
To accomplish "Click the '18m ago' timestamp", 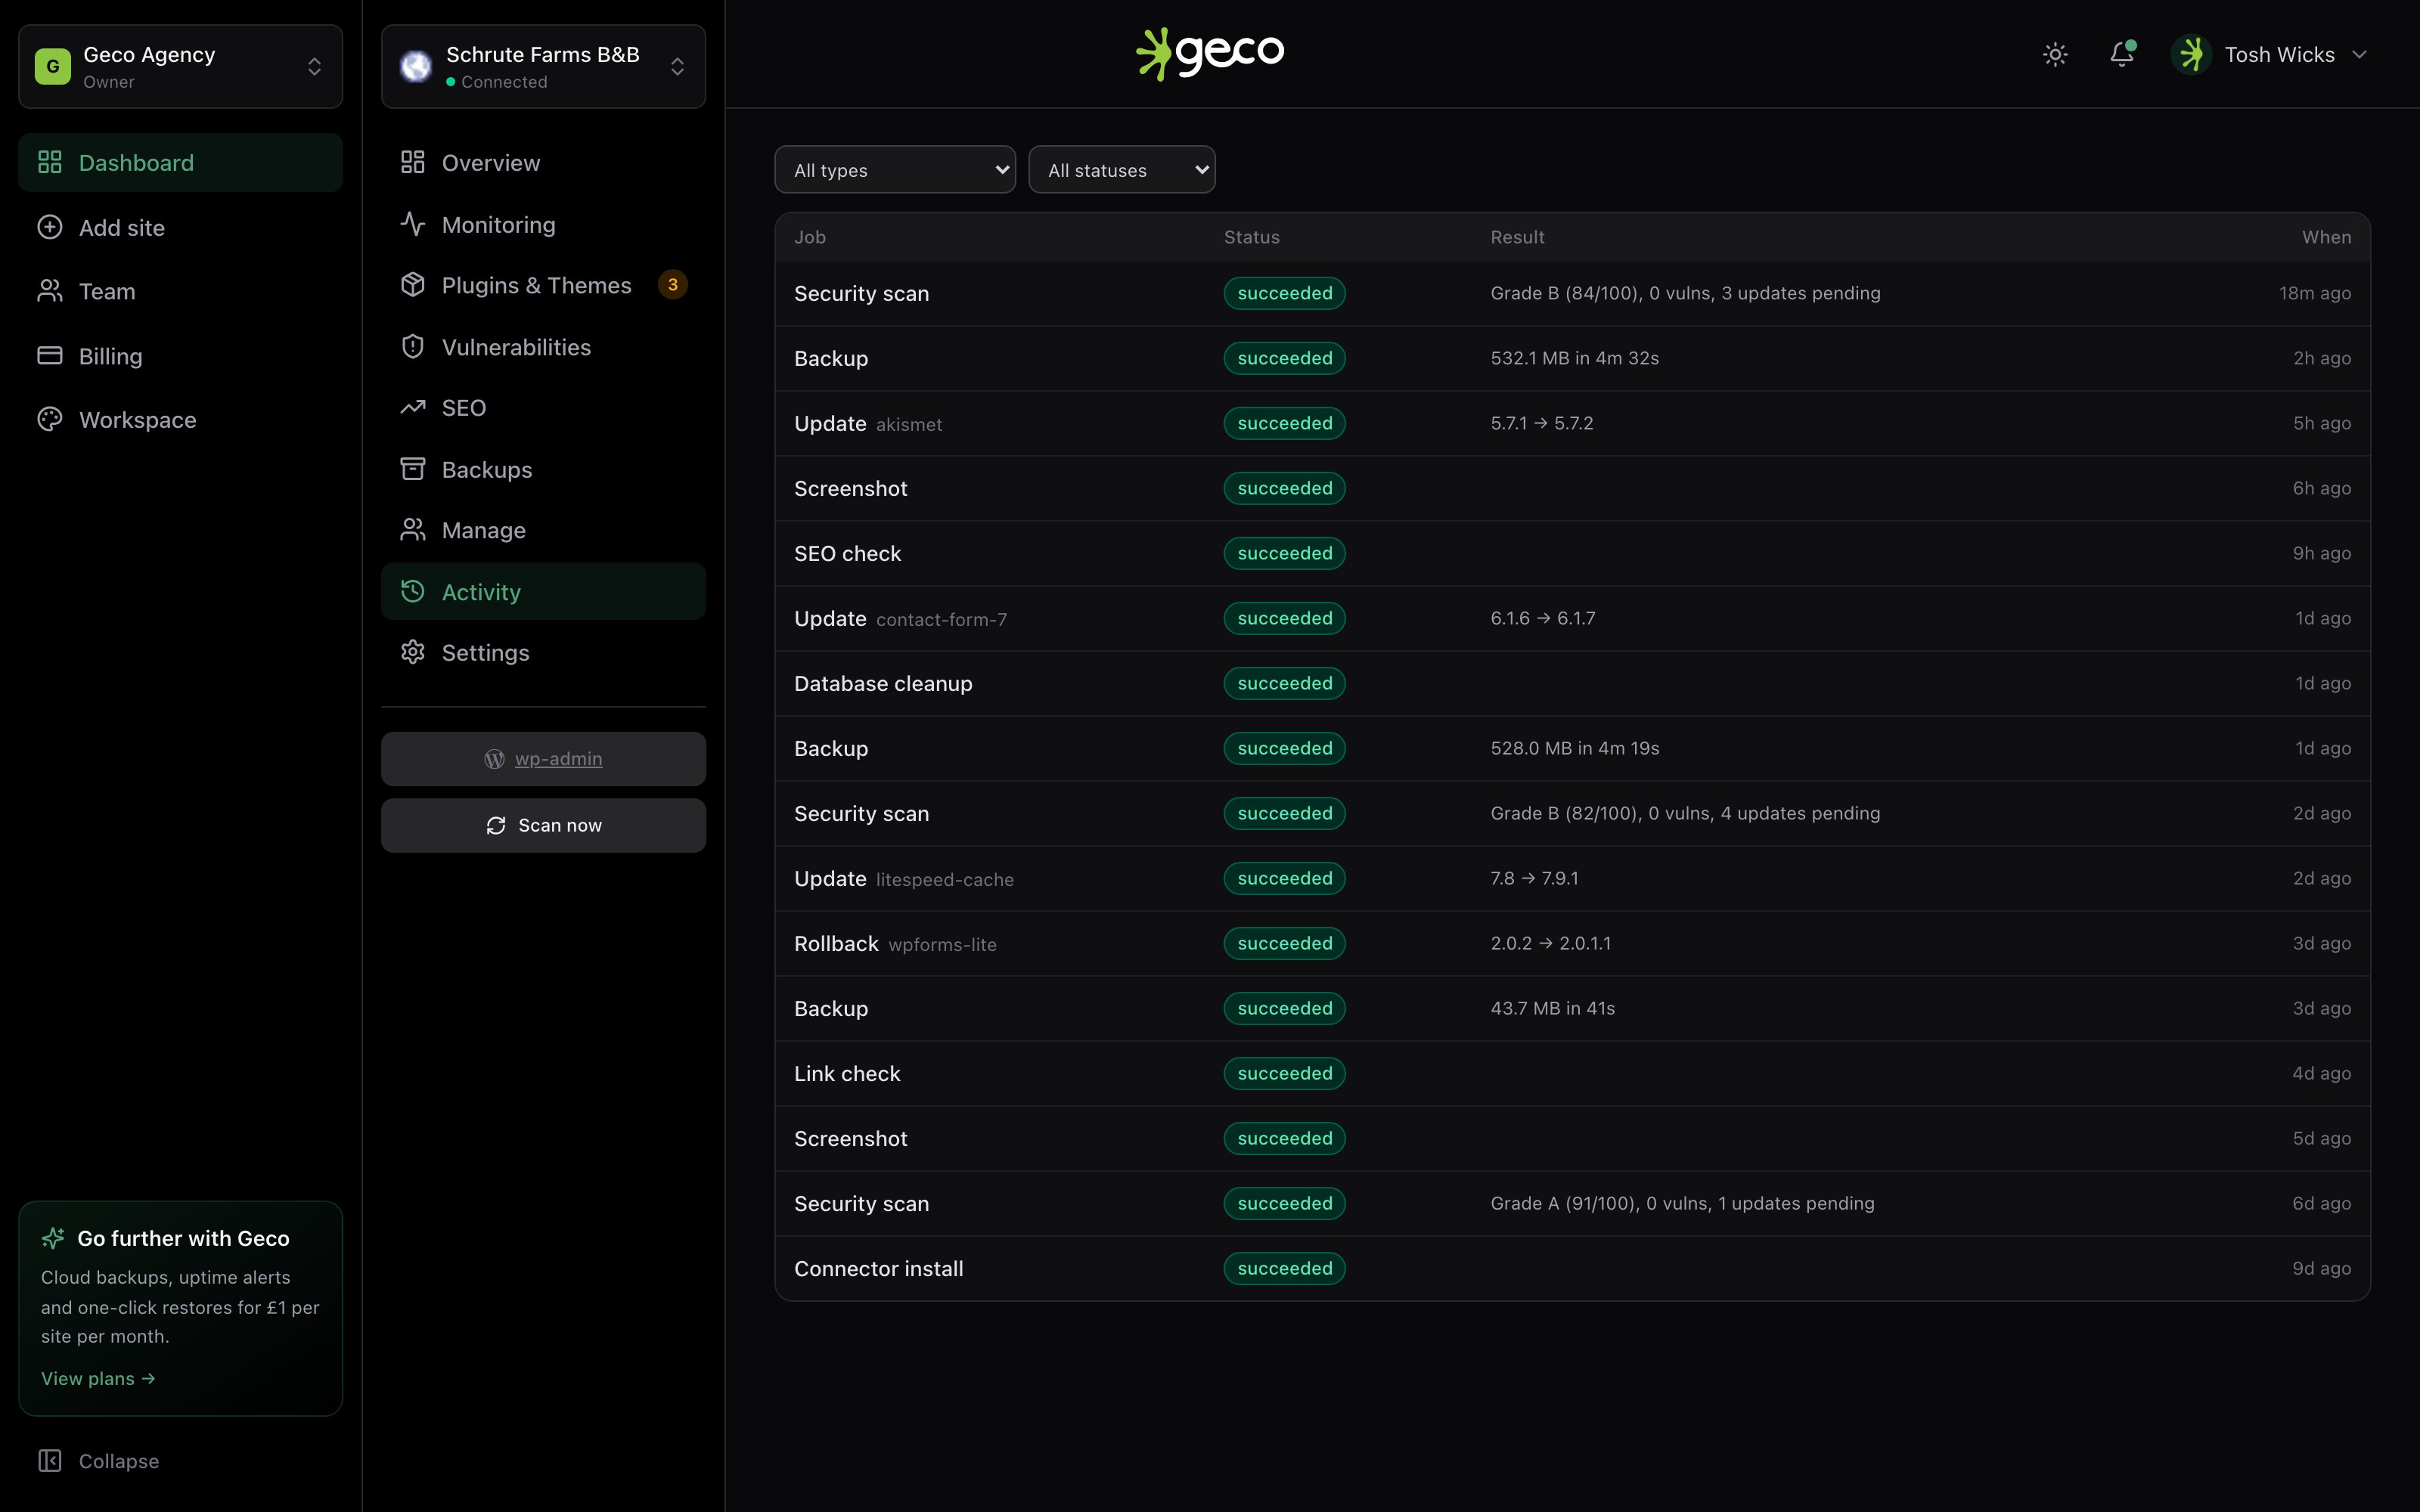I will tap(2314, 293).
